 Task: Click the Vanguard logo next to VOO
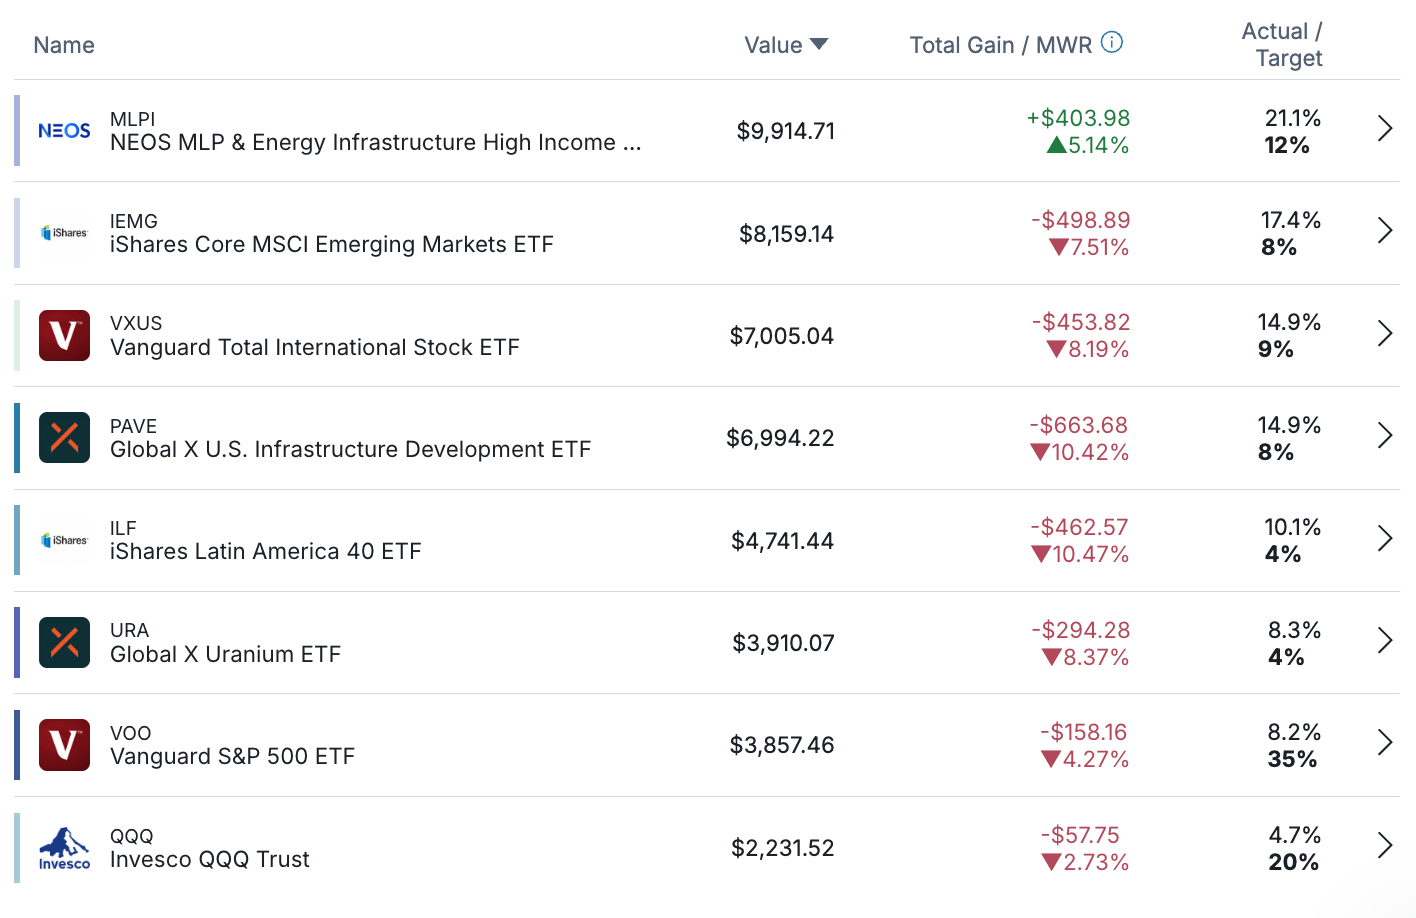64,745
